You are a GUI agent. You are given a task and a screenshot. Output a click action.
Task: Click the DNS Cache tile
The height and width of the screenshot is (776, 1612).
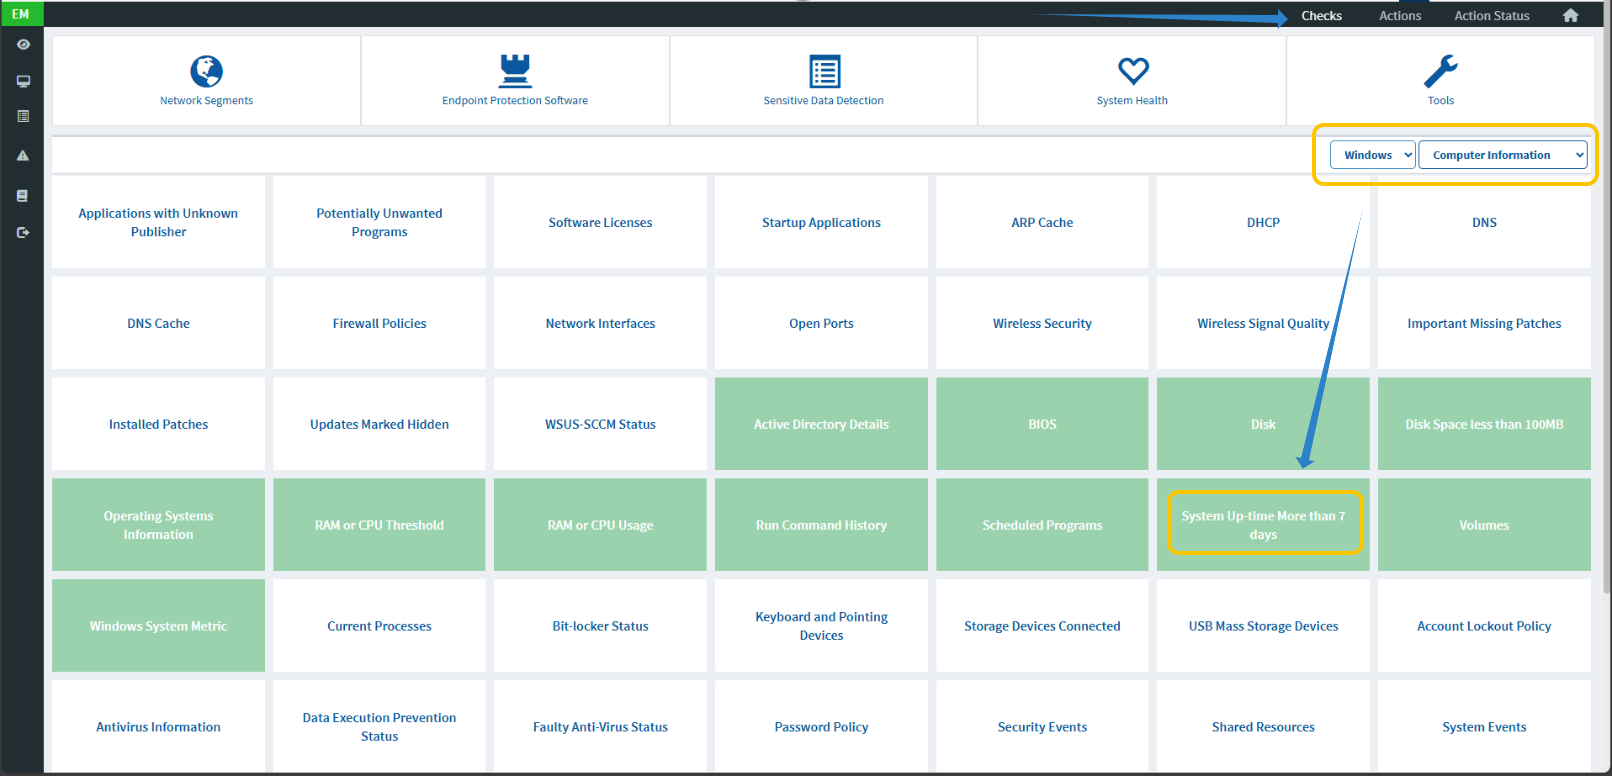point(158,323)
